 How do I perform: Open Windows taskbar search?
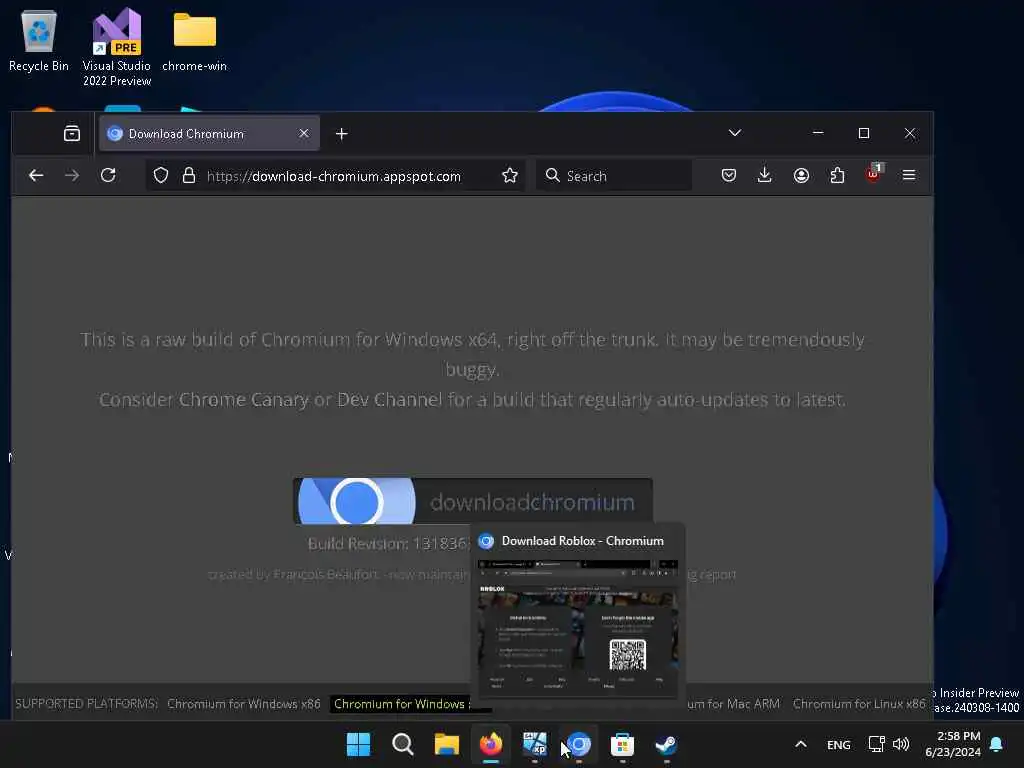[x=402, y=744]
